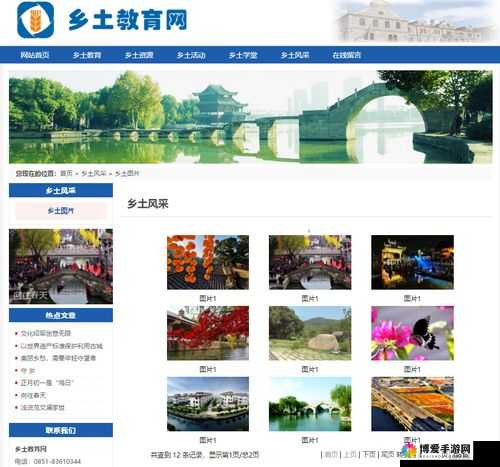Open the short two-character hot article
This screenshot has width=500, height=467.
(28, 371)
